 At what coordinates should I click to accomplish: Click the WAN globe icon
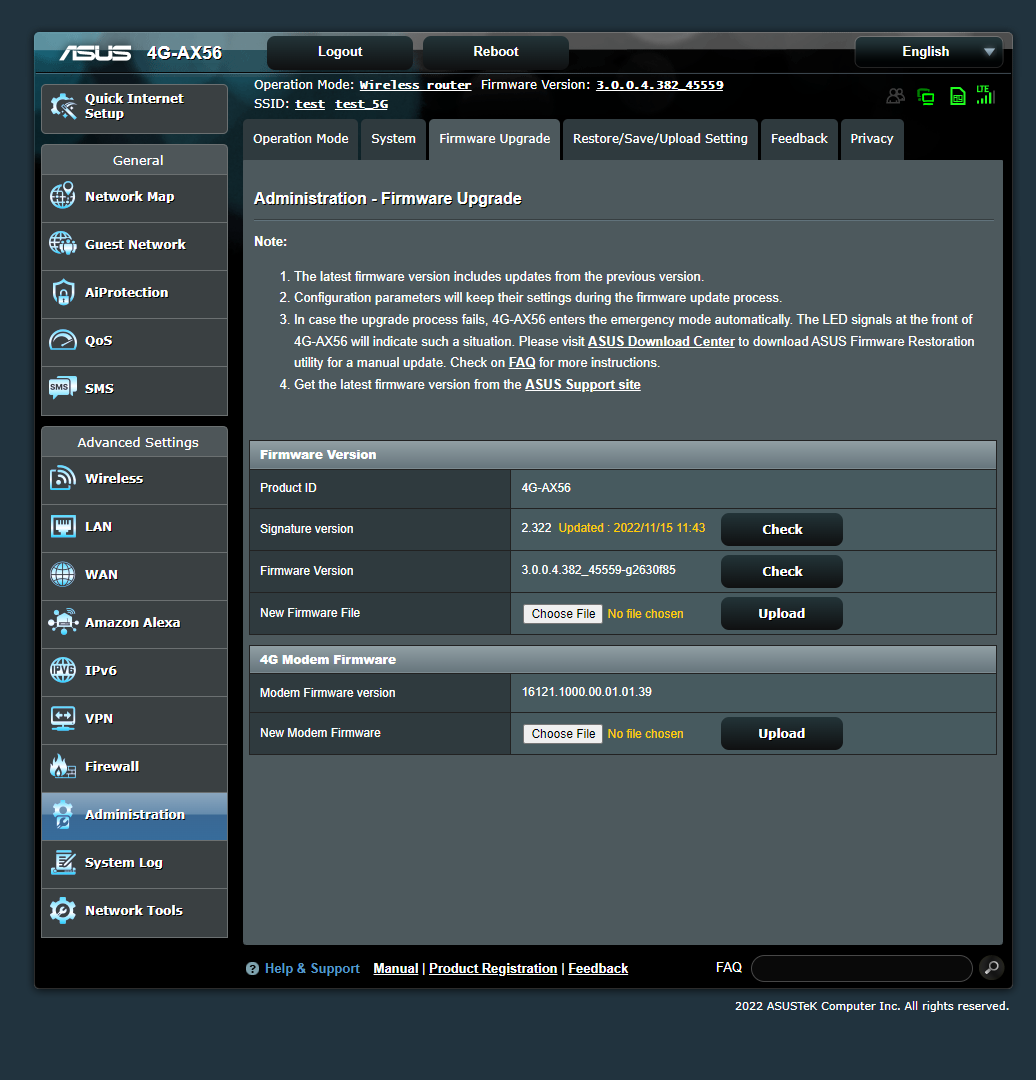click(63, 574)
